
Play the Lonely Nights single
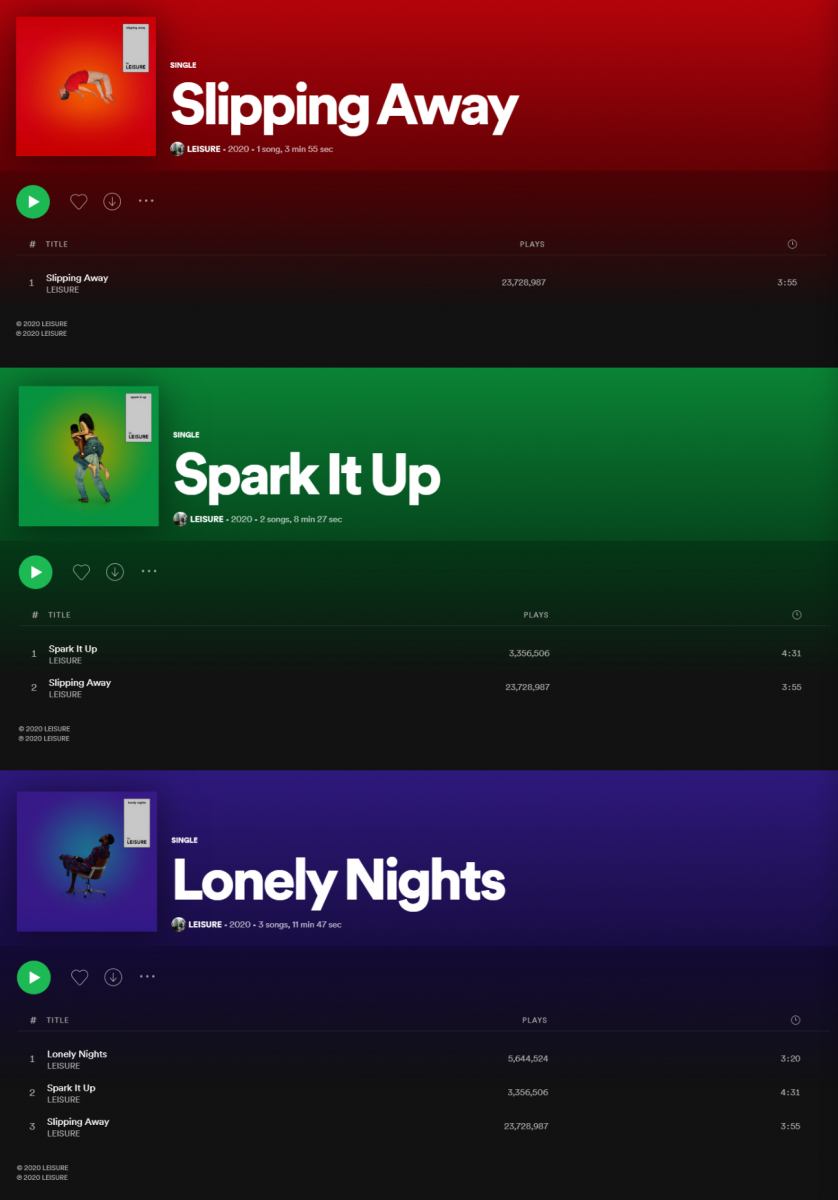(34, 977)
